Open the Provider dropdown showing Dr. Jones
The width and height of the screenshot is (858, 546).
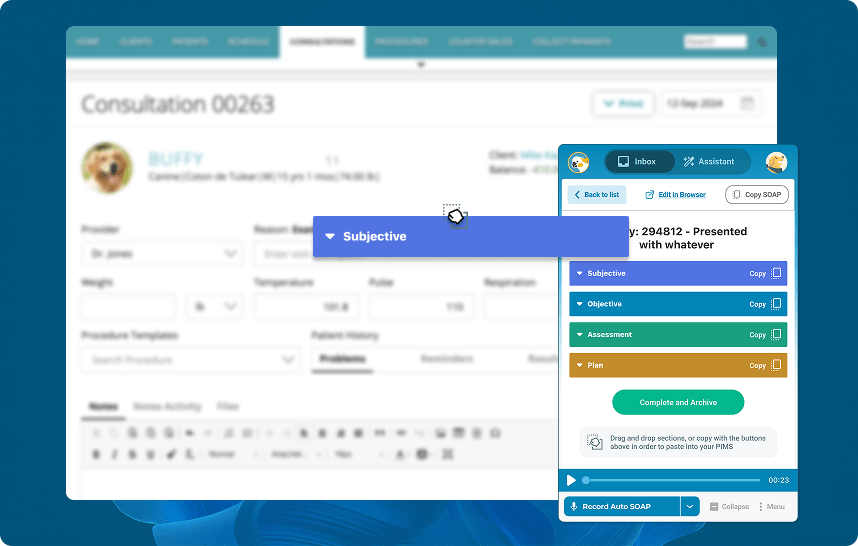coord(161,254)
